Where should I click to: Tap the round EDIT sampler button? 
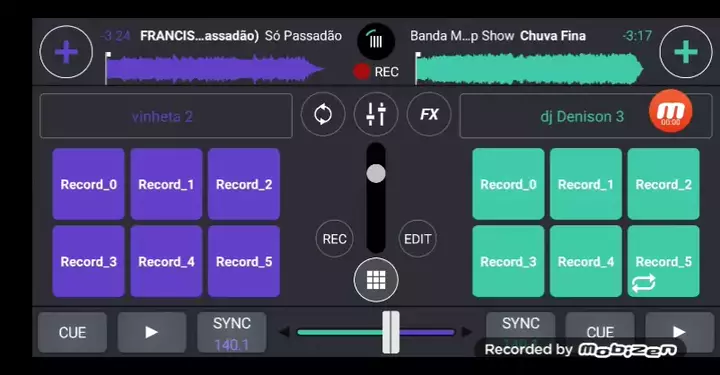coord(417,239)
